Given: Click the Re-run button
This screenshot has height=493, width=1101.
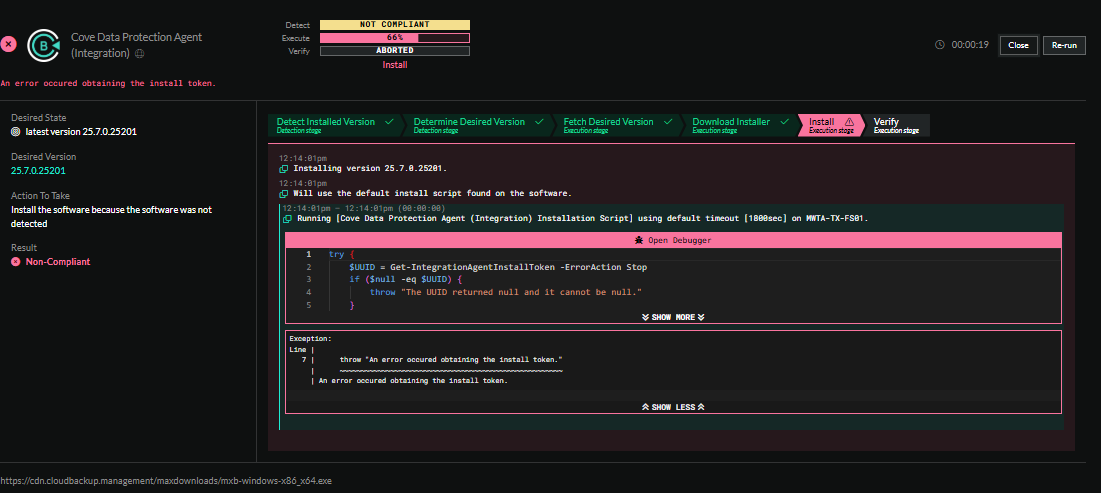Looking at the screenshot, I should 1064,45.
